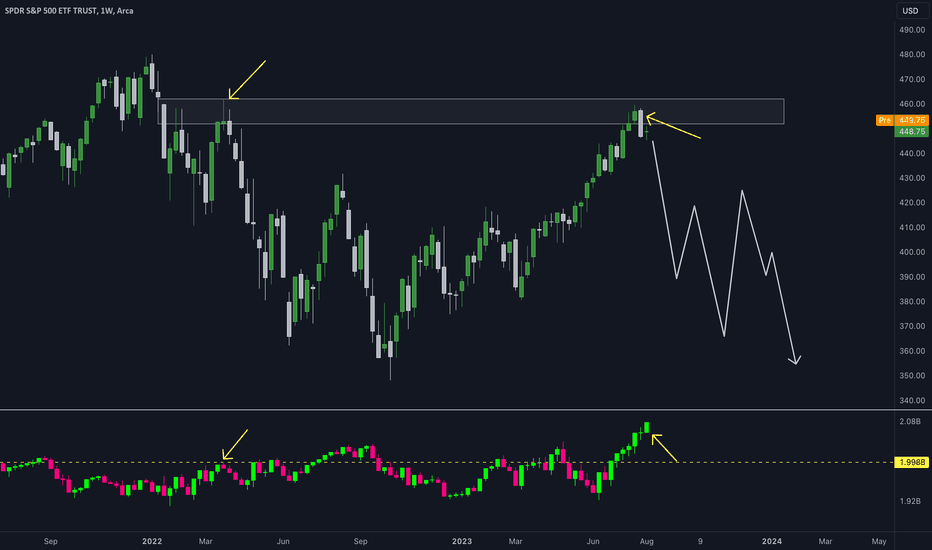The height and width of the screenshot is (550, 932).
Task: Click the Aug label on time axis
Action: point(647,541)
